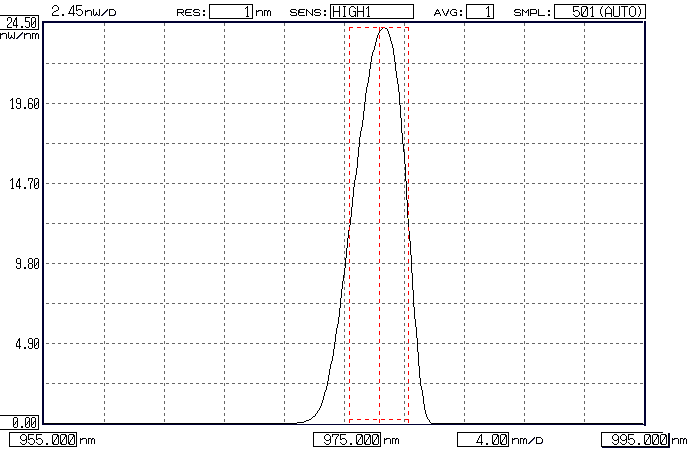This screenshot has width=697, height=451.
Task: Select the SENS field showing HIGH1
Action: click(x=371, y=12)
